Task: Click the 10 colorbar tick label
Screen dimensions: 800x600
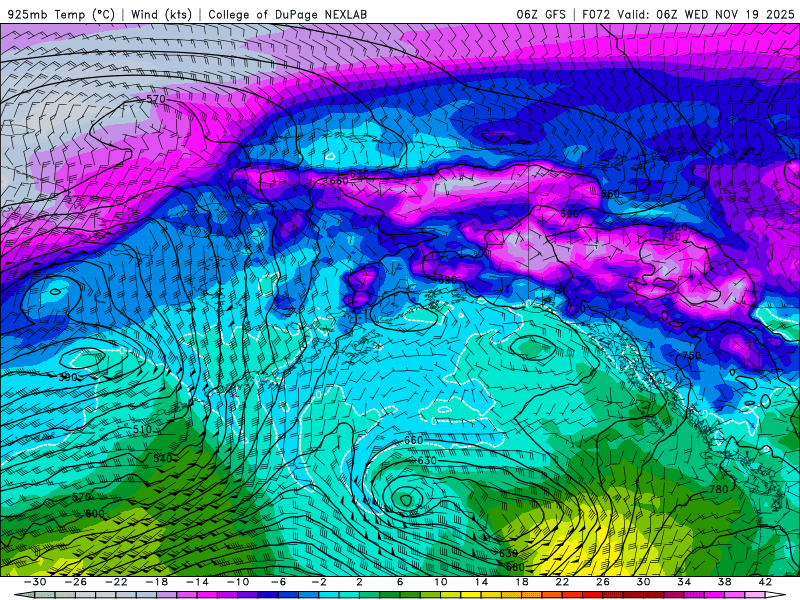Action: coord(440,582)
